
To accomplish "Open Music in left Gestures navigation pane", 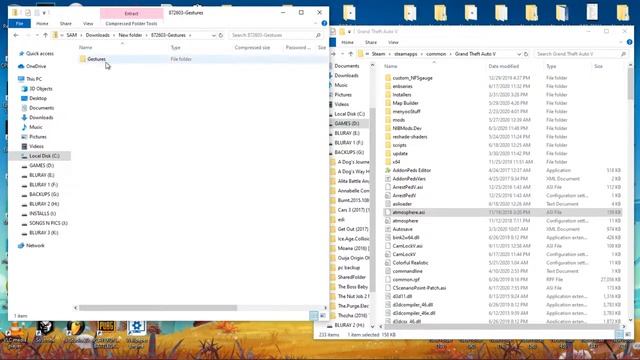I will (36, 127).
